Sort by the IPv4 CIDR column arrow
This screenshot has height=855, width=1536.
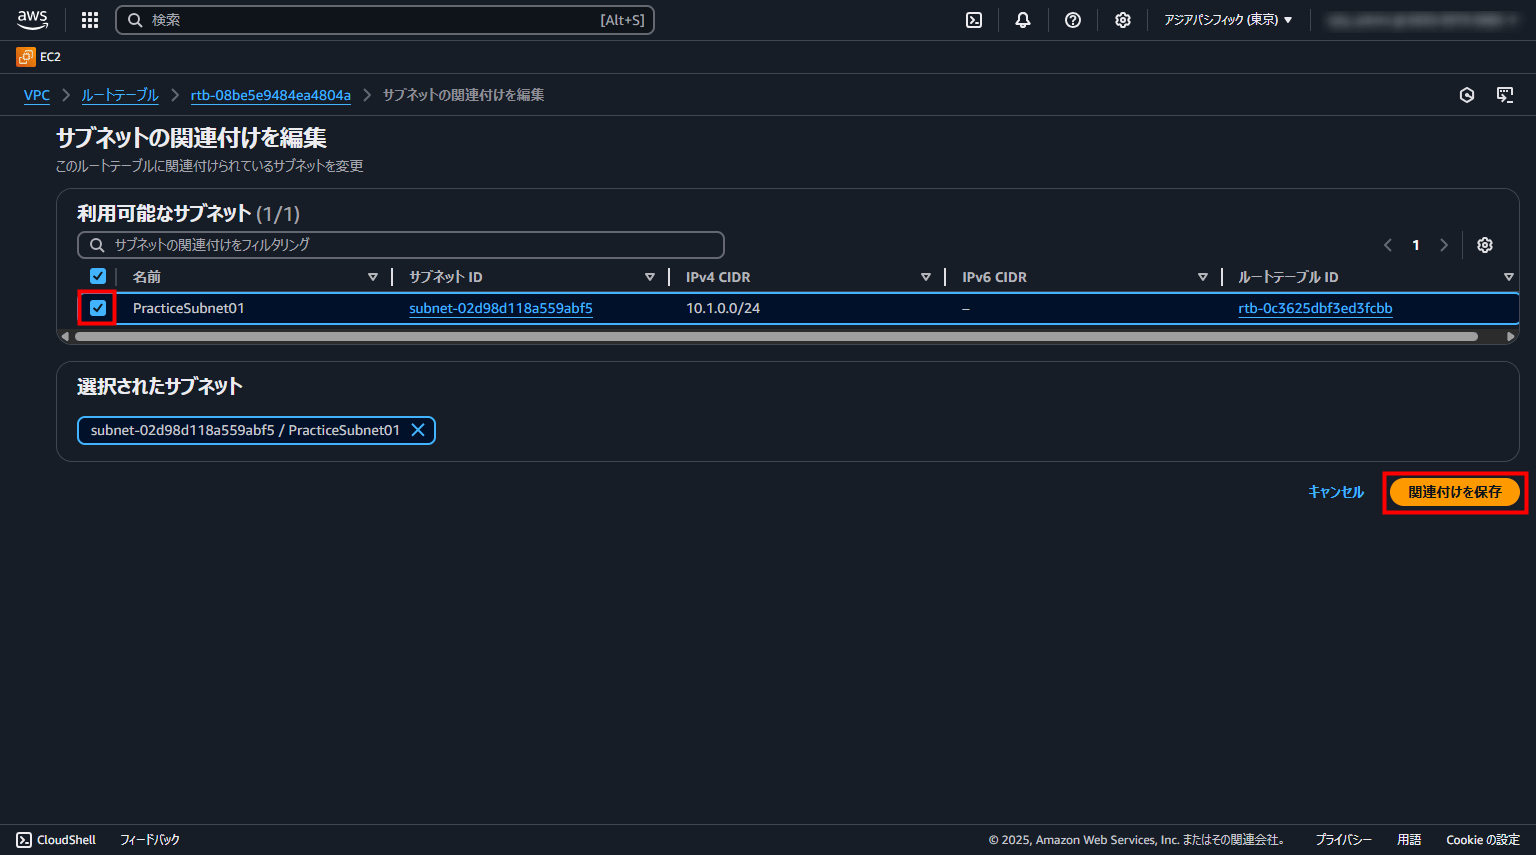(x=925, y=277)
